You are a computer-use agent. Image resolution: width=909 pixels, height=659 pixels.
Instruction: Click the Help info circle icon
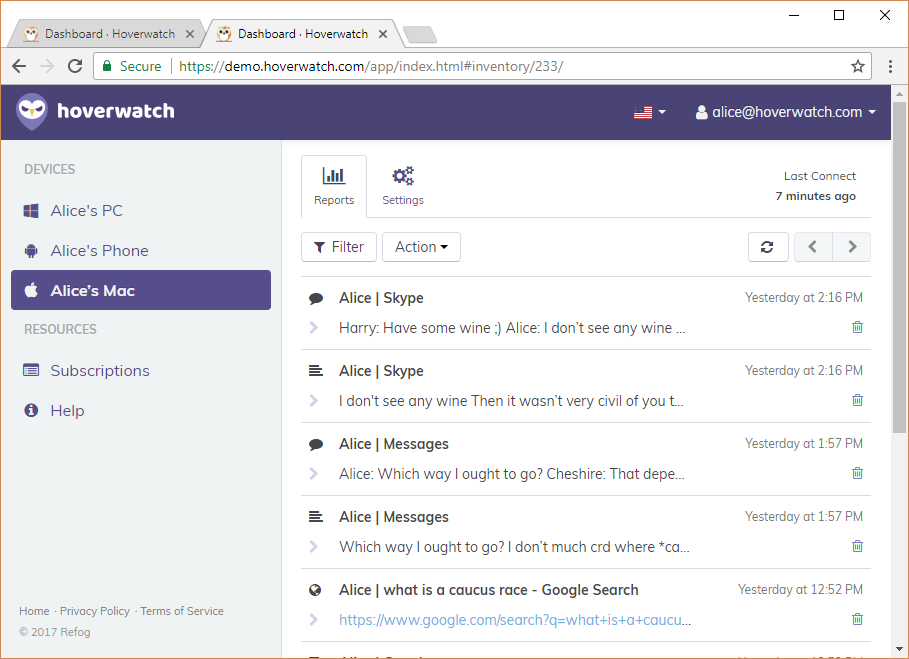[x=31, y=410]
